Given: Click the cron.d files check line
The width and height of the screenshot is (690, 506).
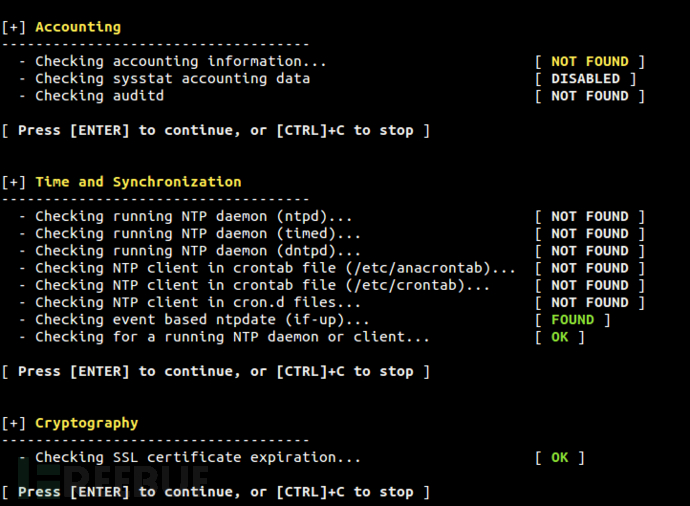Looking at the screenshot, I should coord(197,302).
